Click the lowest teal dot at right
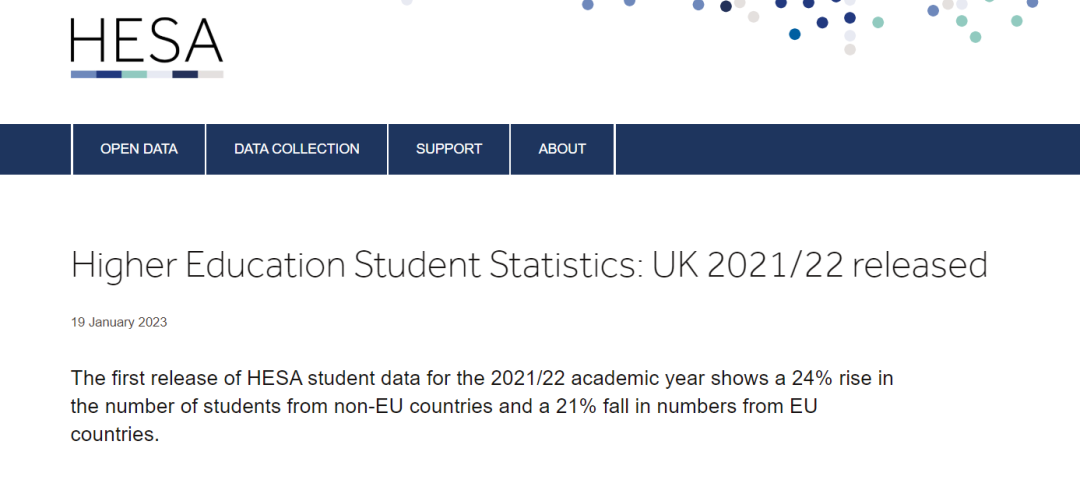 coord(975,37)
